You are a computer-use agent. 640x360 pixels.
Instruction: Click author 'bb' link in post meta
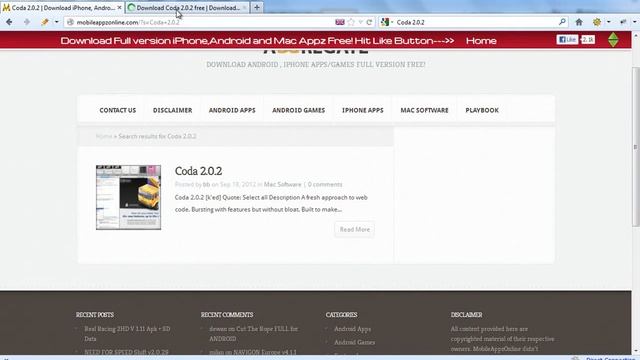tap(207, 184)
